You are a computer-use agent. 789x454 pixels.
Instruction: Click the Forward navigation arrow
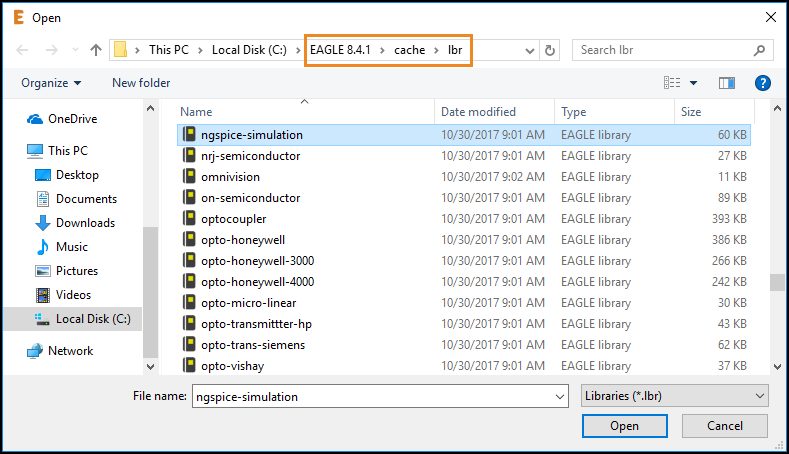(x=51, y=50)
